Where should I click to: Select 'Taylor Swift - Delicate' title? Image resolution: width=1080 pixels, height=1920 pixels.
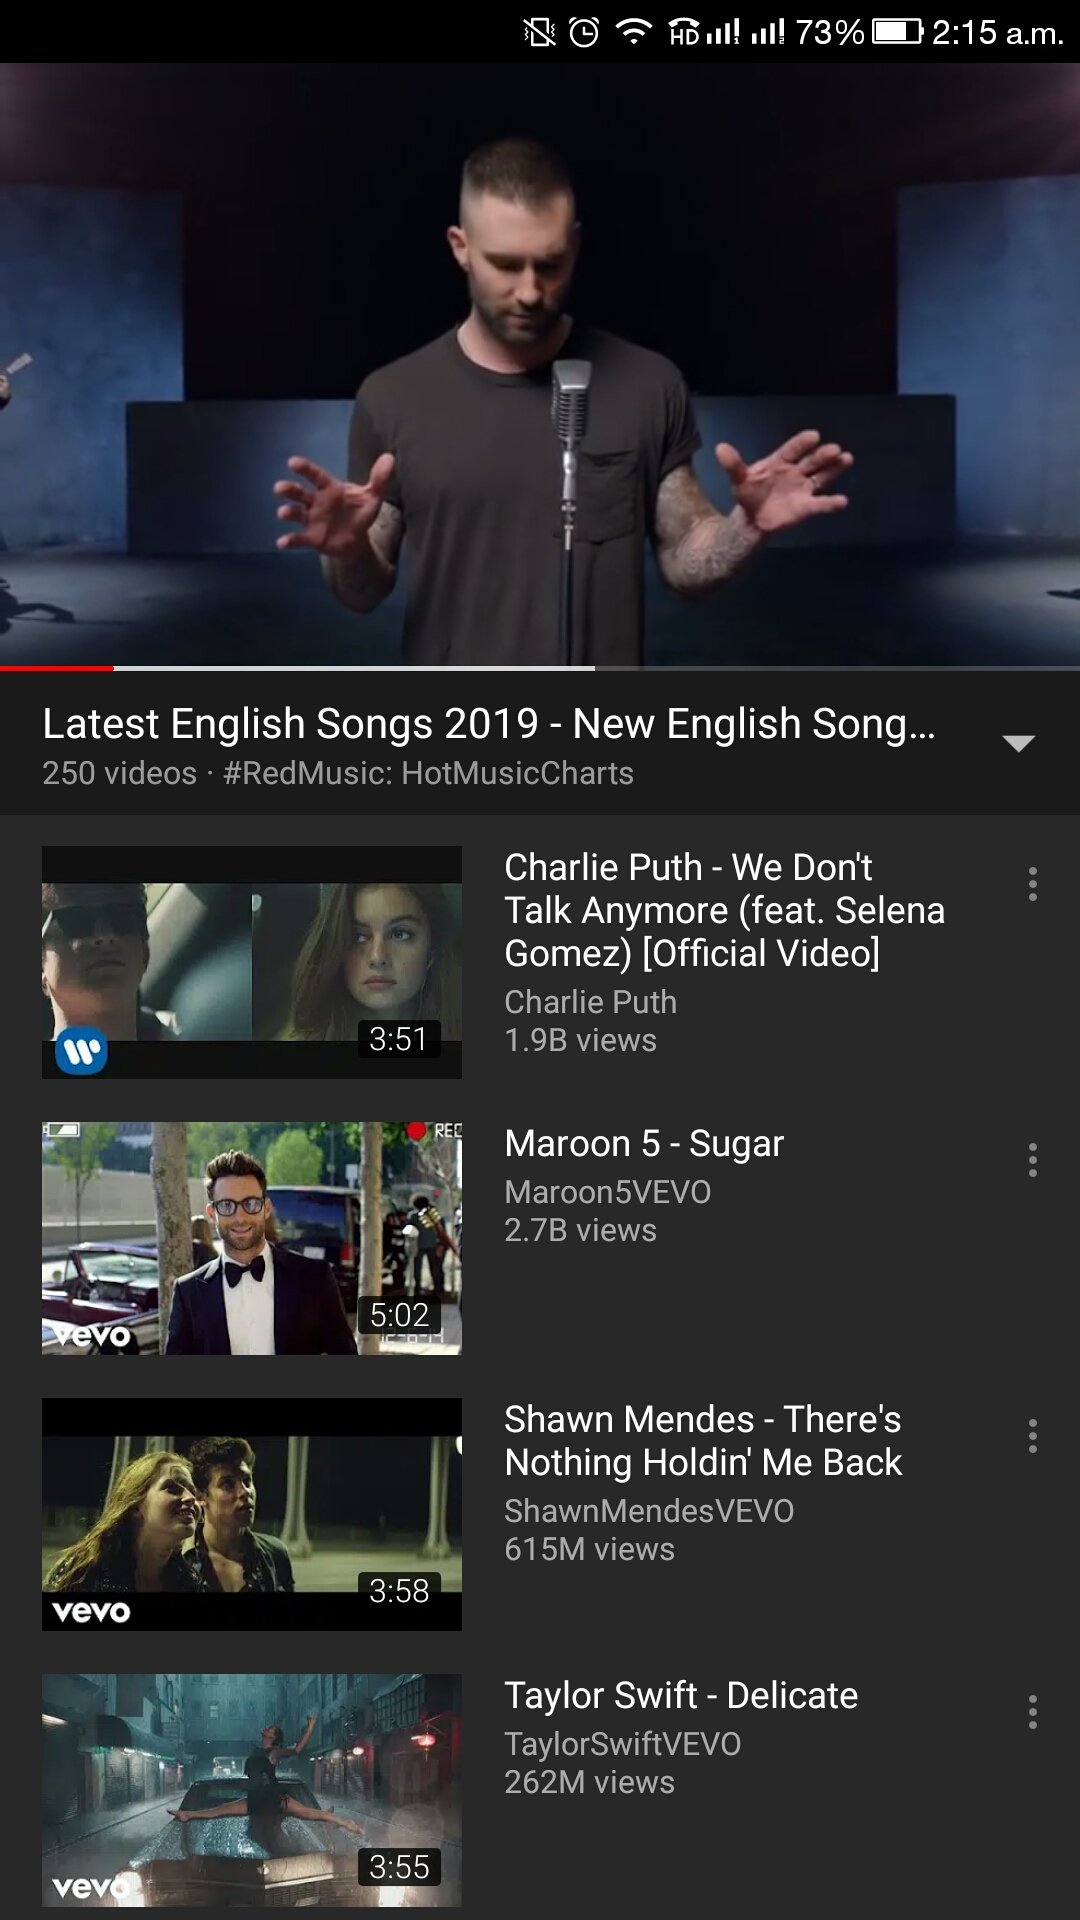(x=681, y=1696)
